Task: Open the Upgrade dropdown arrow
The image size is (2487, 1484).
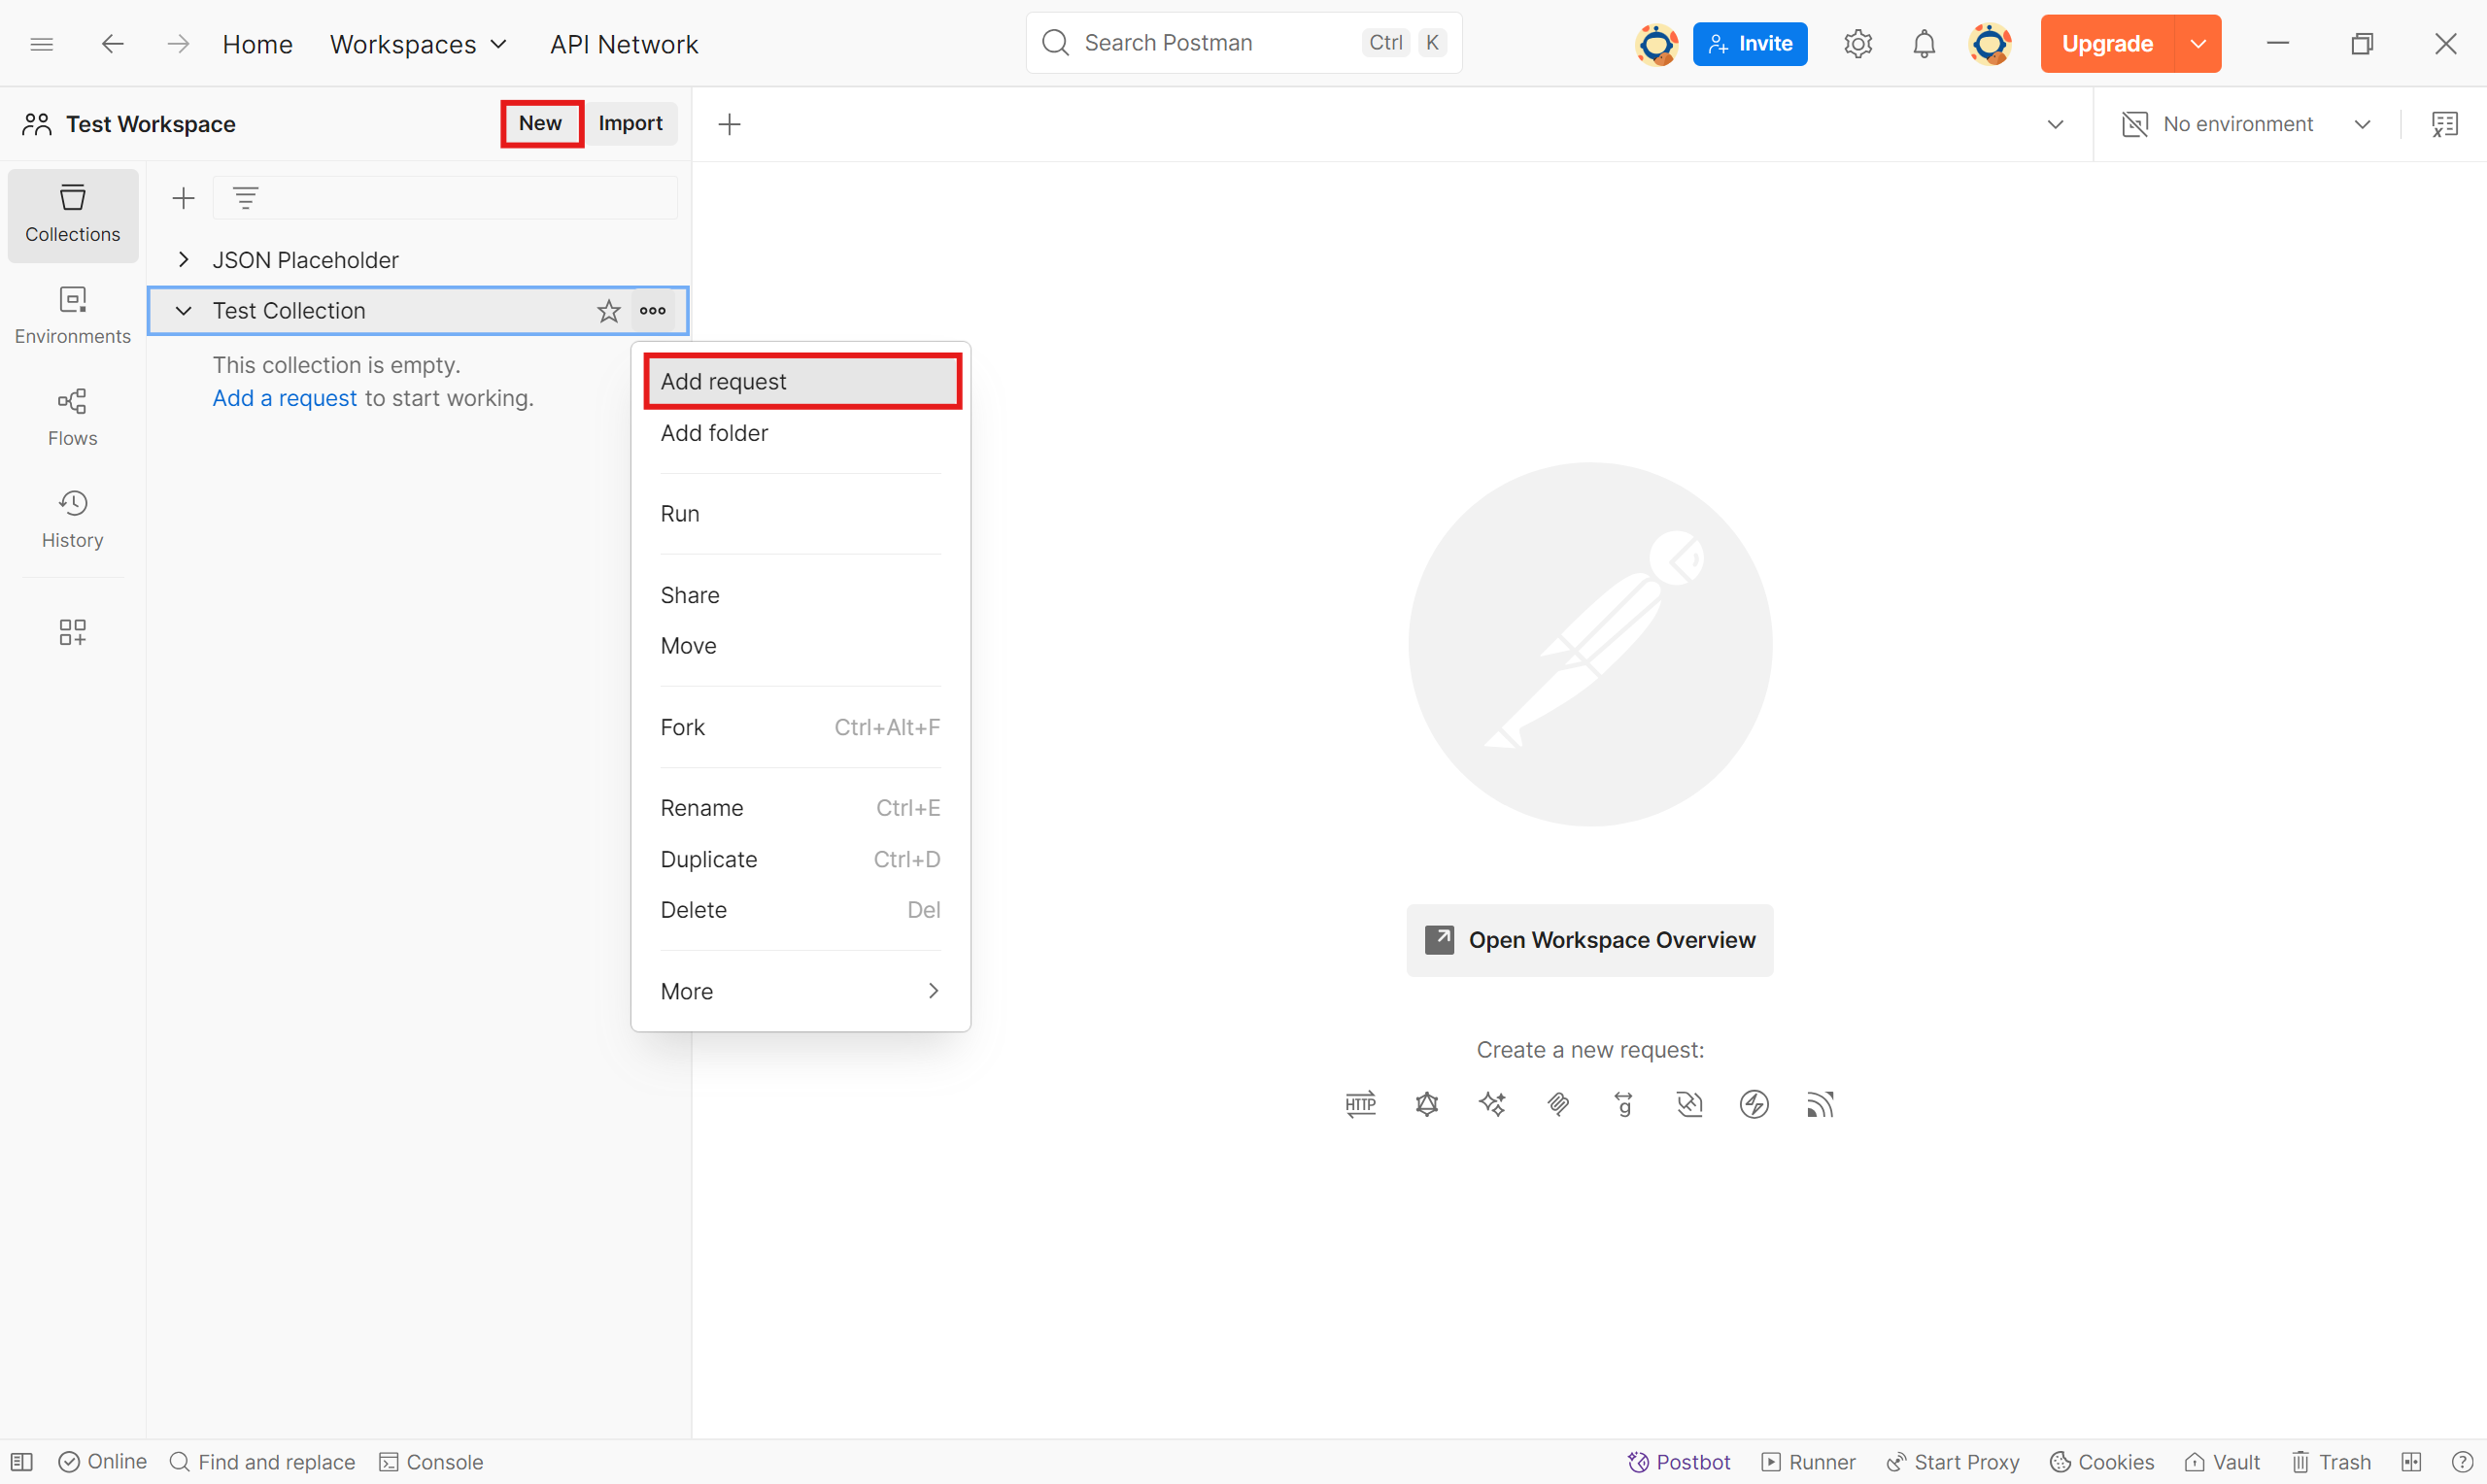Action: [2198, 44]
